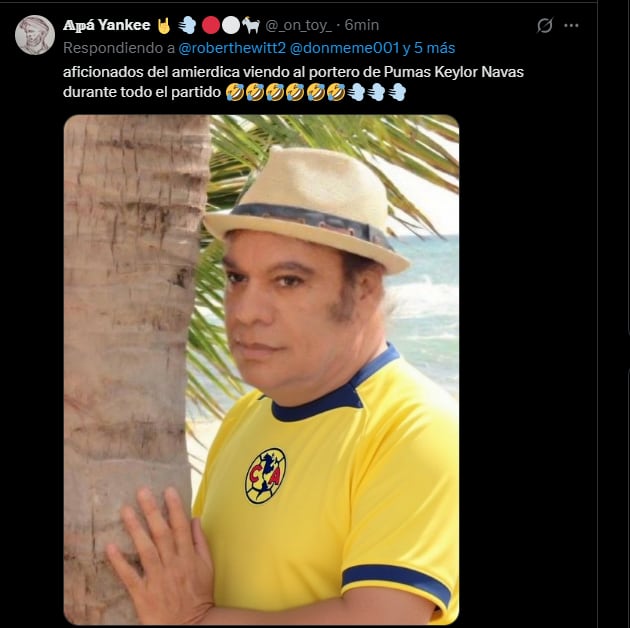Click the display name Apá Yankee

pyautogui.click(x=104, y=25)
